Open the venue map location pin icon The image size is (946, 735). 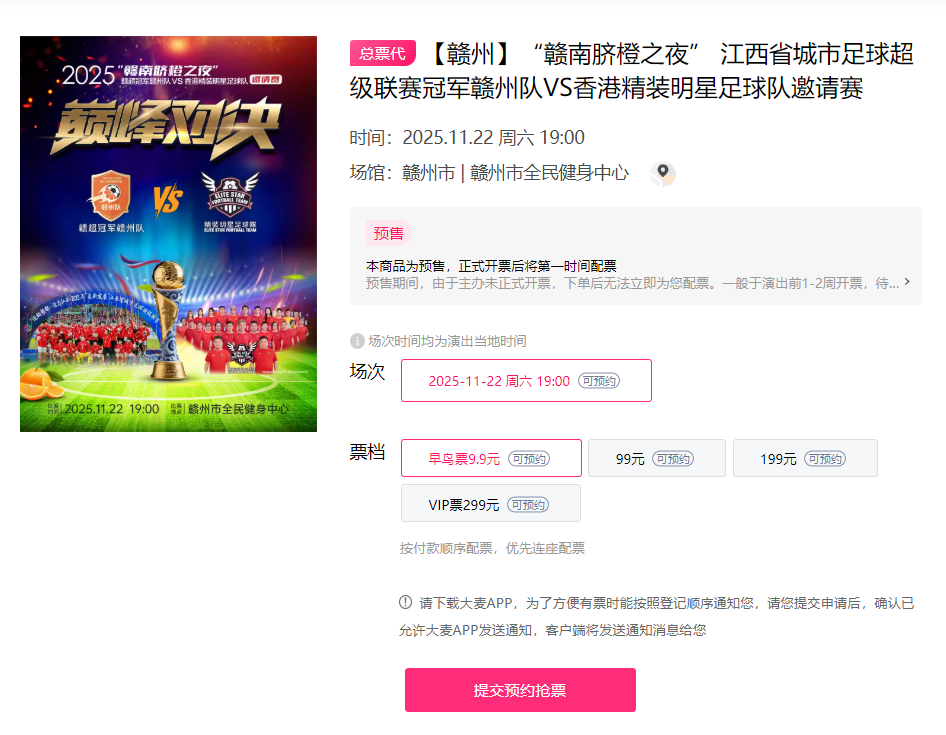pyautogui.click(x=662, y=174)
